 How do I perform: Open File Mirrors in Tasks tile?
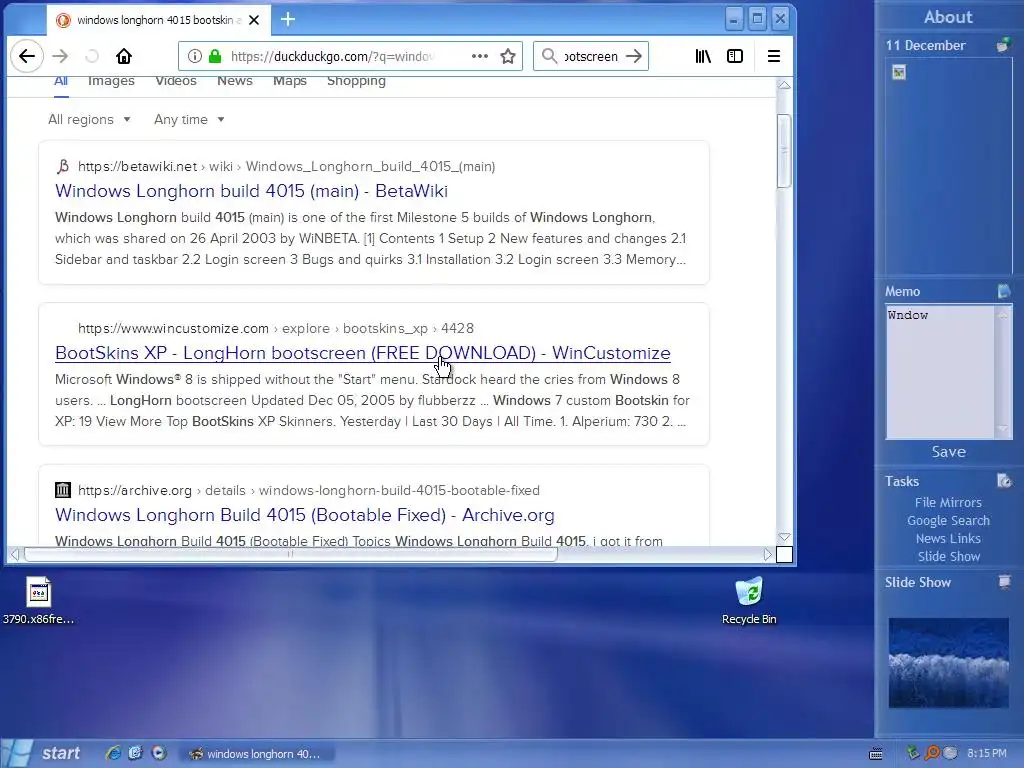(x=948, y=502)
